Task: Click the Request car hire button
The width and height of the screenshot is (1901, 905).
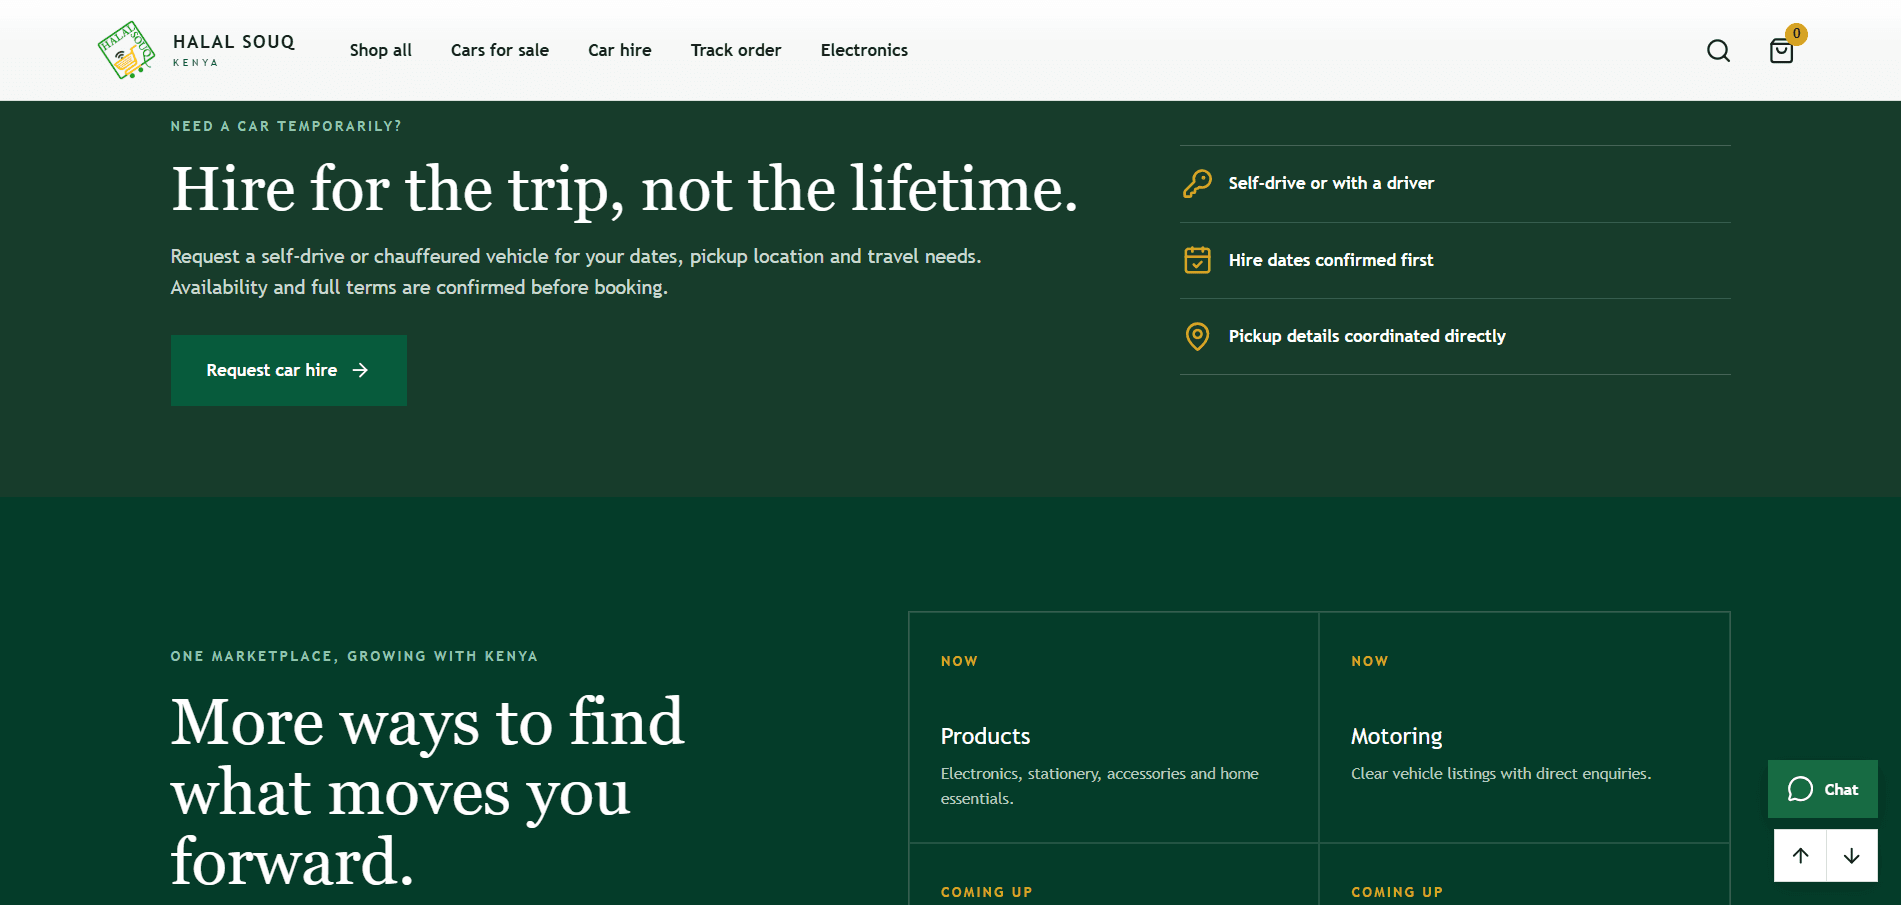Action: (289, 370)
